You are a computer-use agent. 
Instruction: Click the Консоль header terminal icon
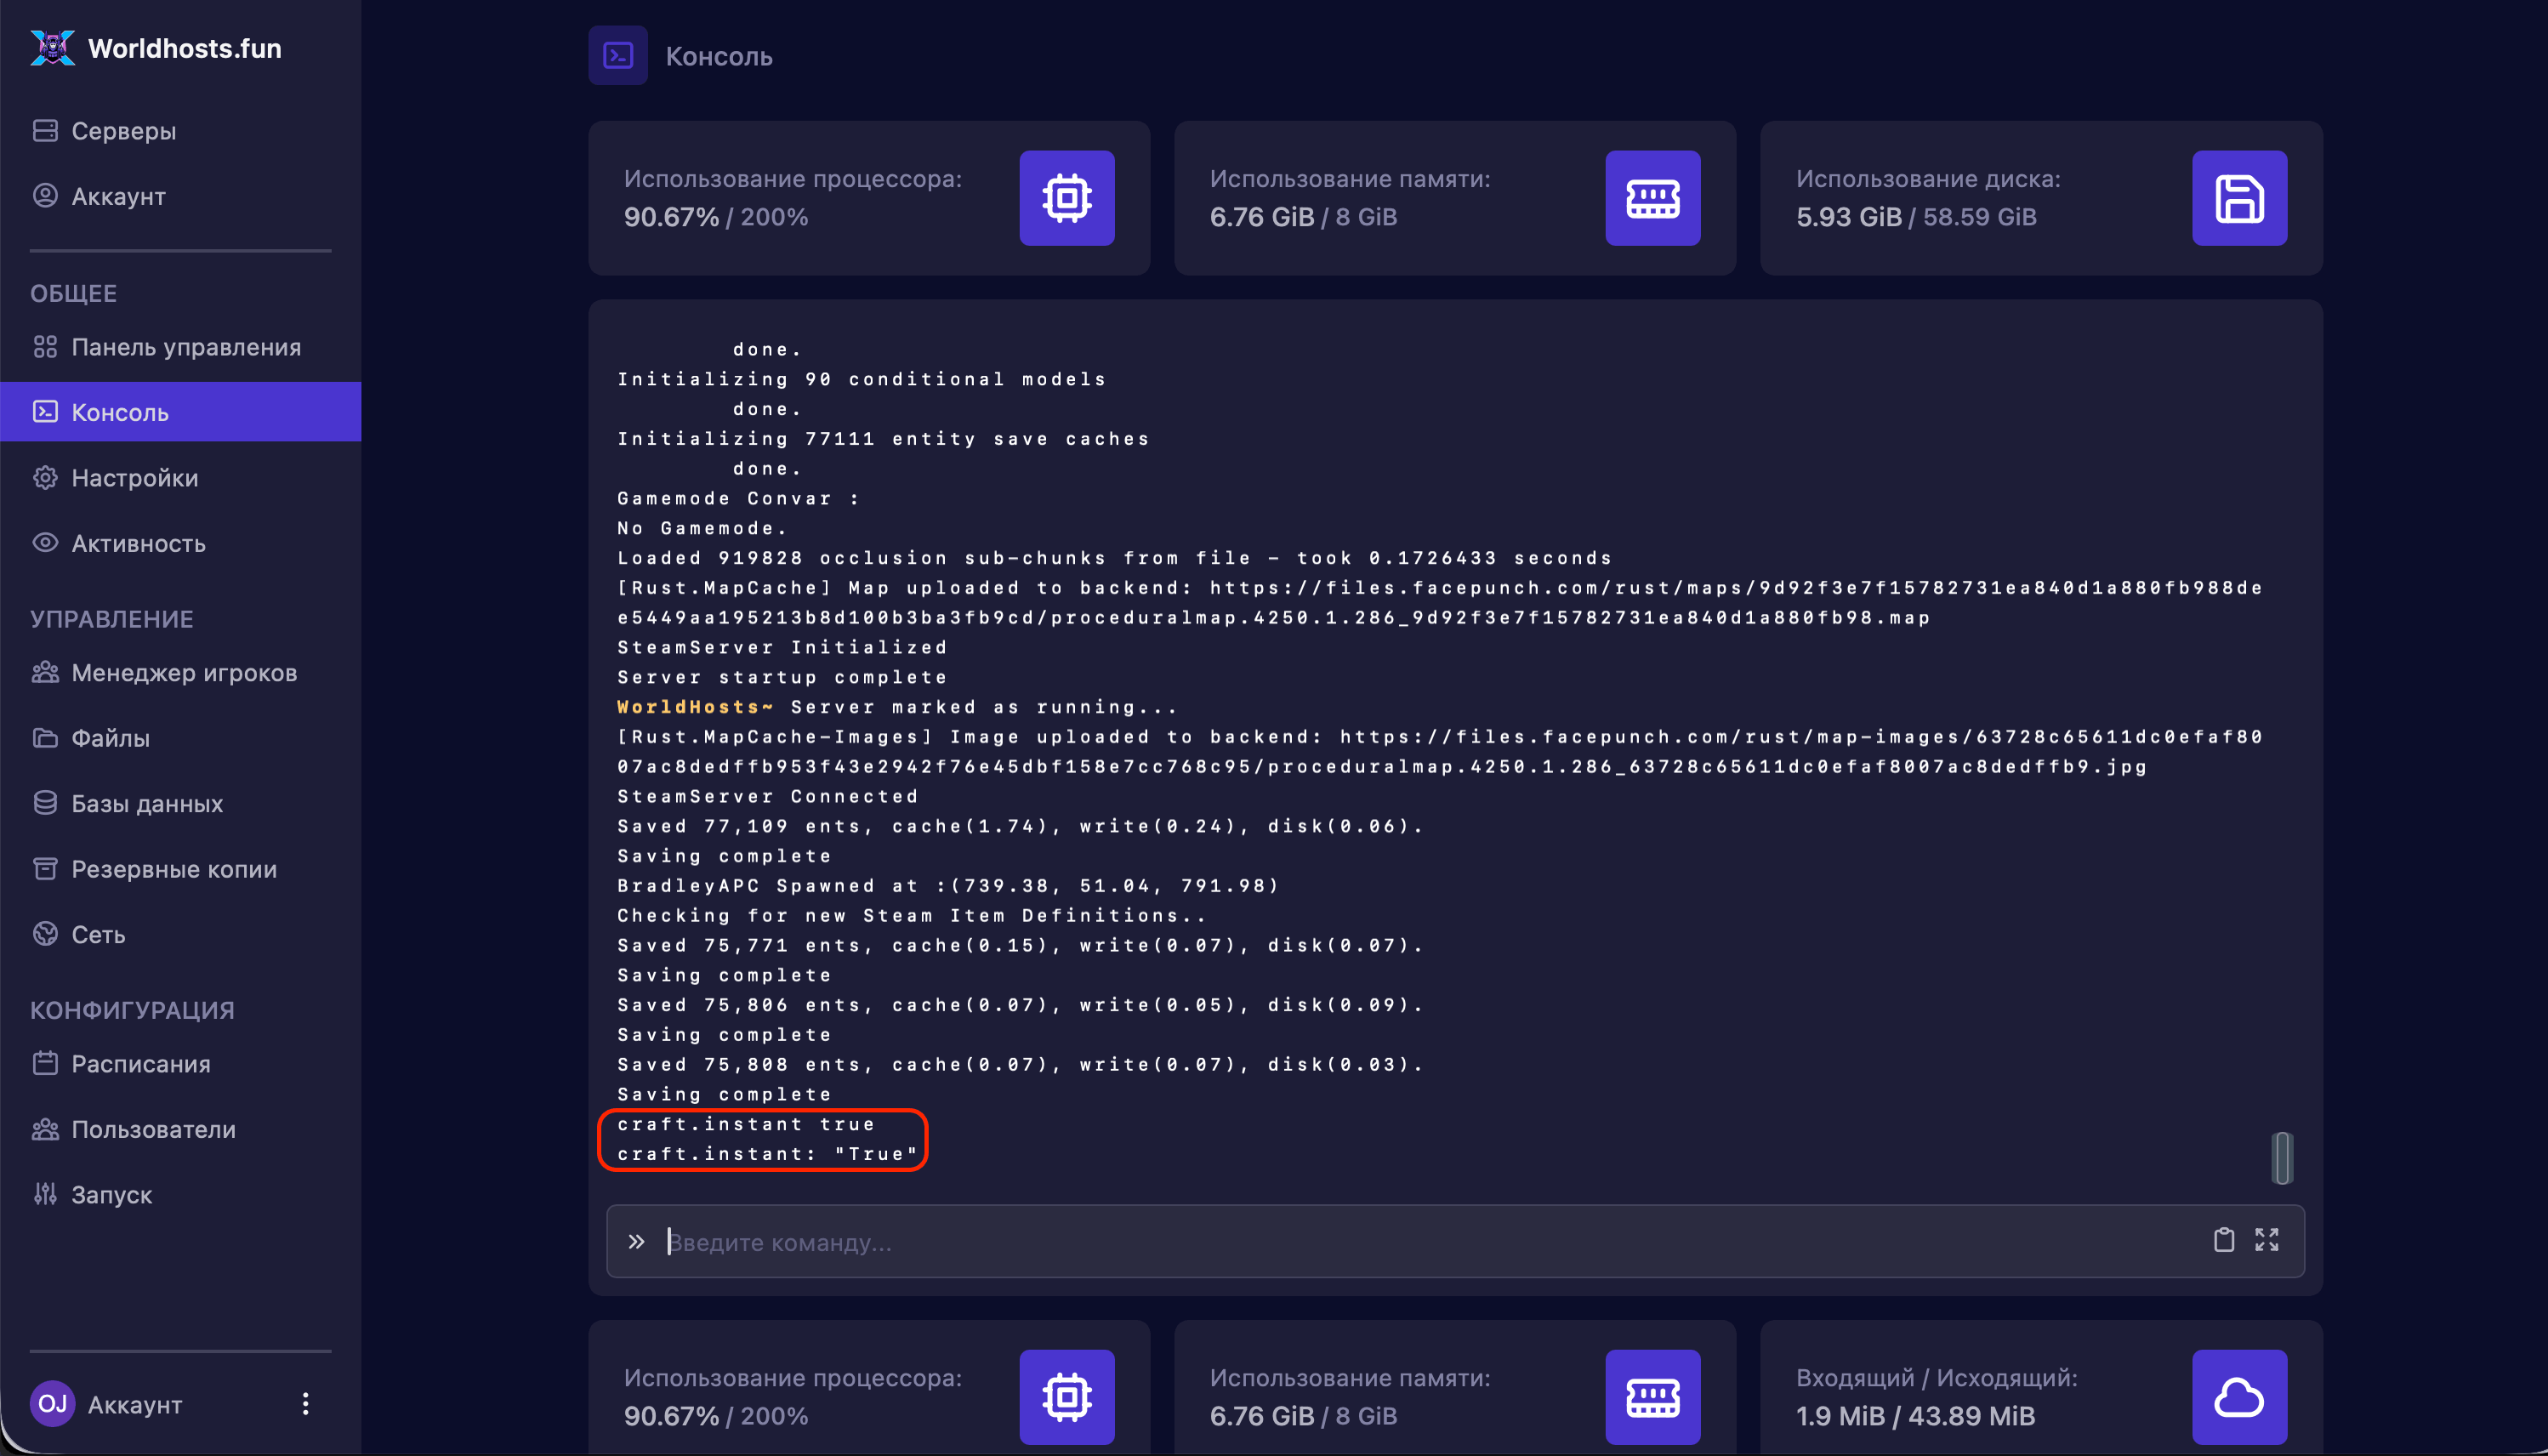point(618,56)
